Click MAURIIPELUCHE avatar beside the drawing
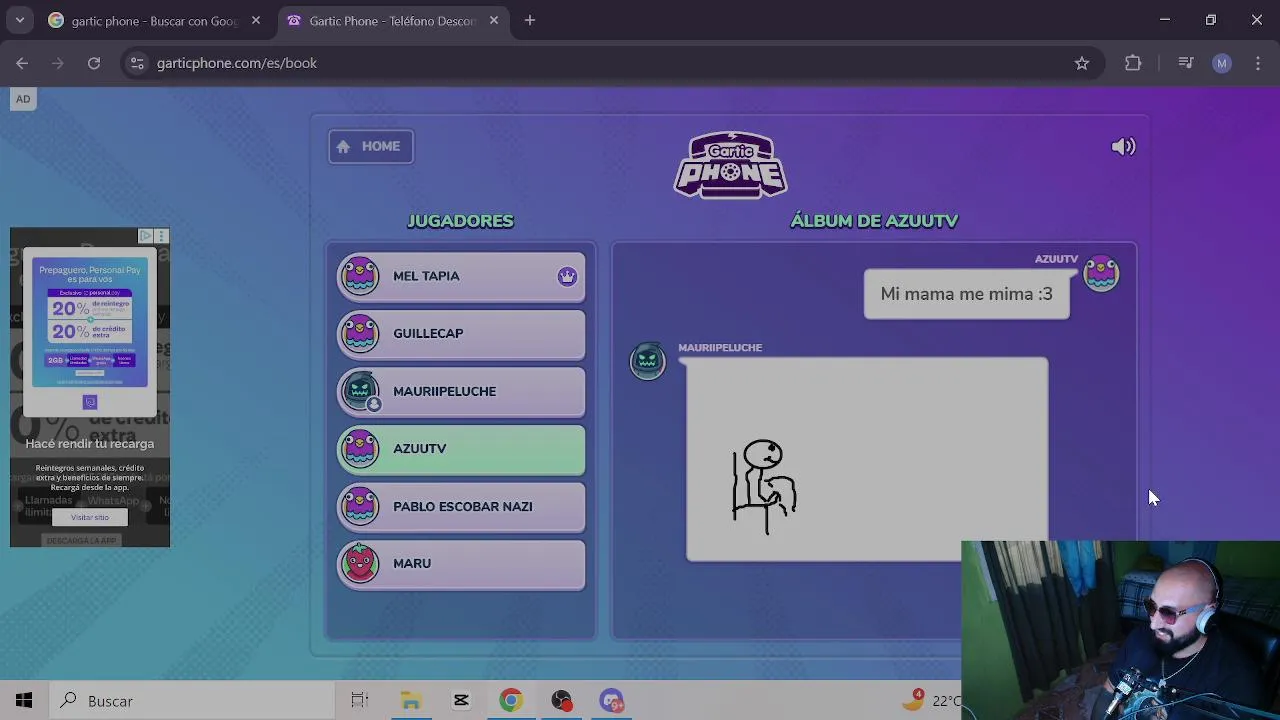Screen dimensions: 1280x720 click(x=647, y=361)
